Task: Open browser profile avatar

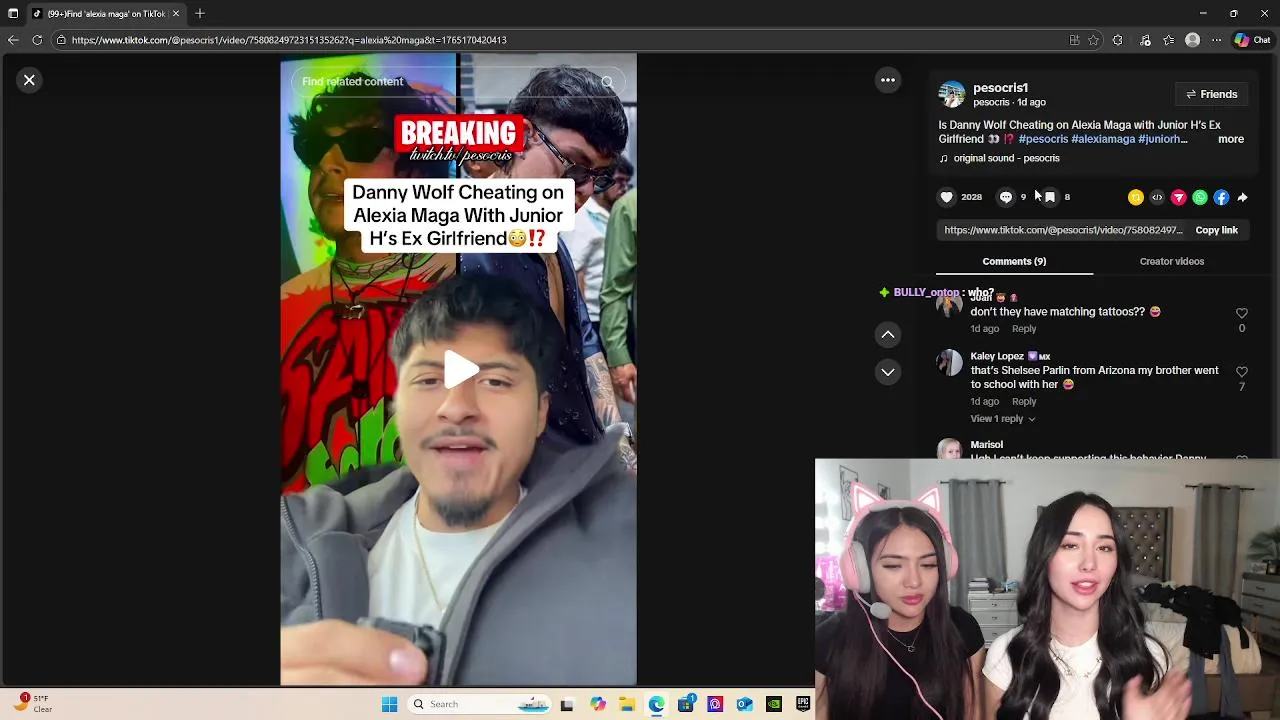Action: [x=1192, y=40]
